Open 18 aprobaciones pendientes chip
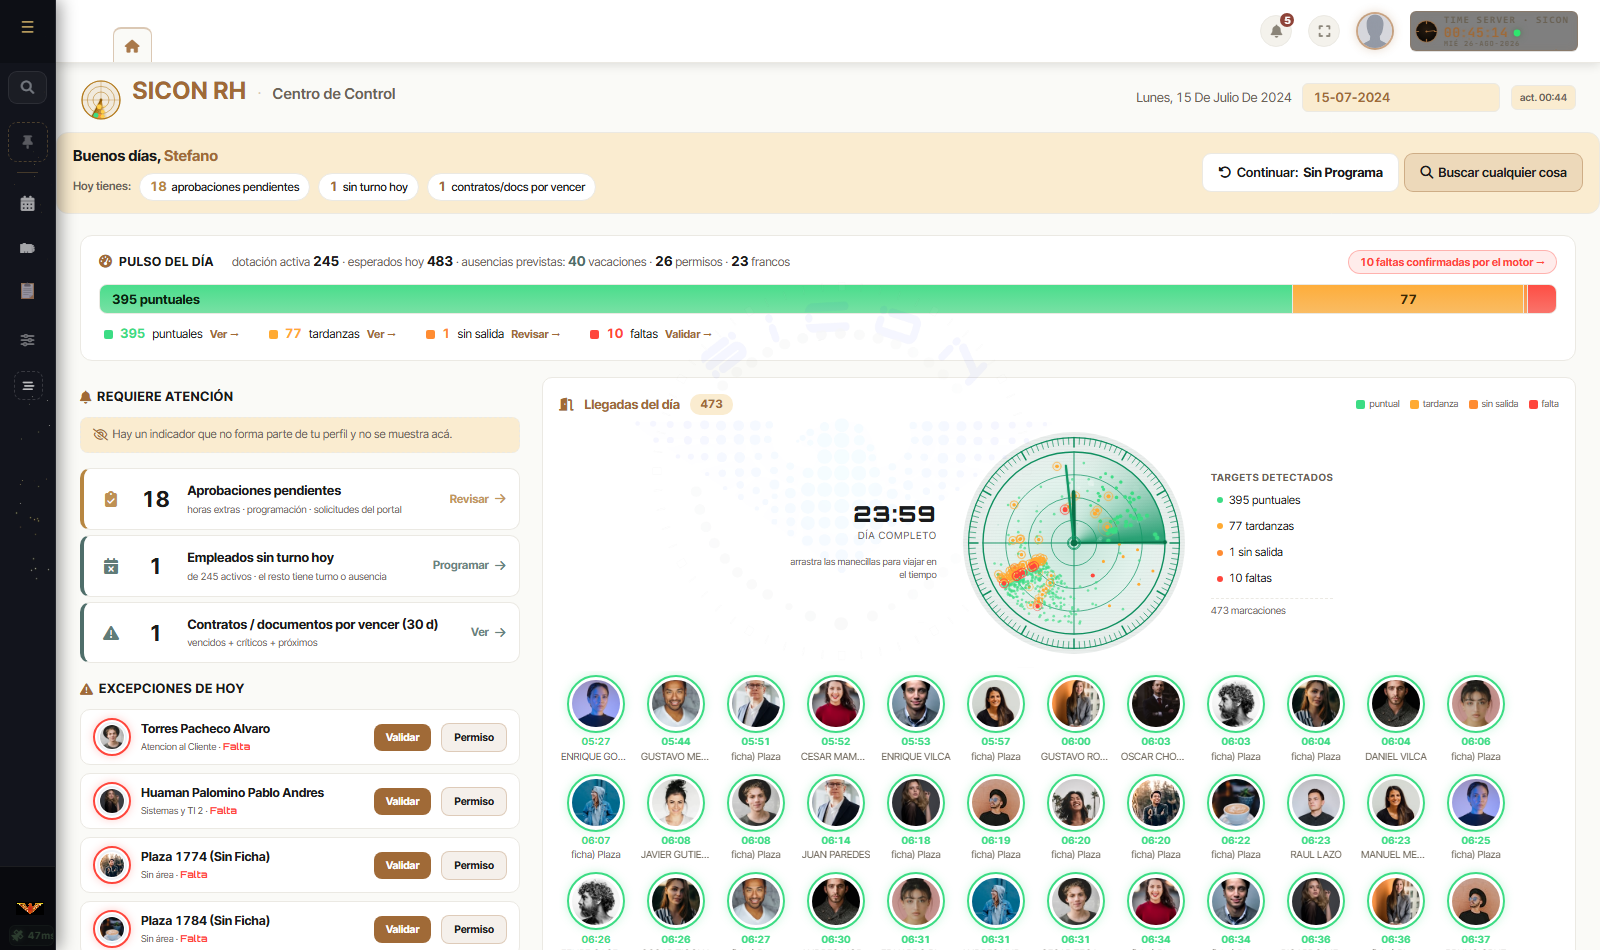 coord(225,187)
